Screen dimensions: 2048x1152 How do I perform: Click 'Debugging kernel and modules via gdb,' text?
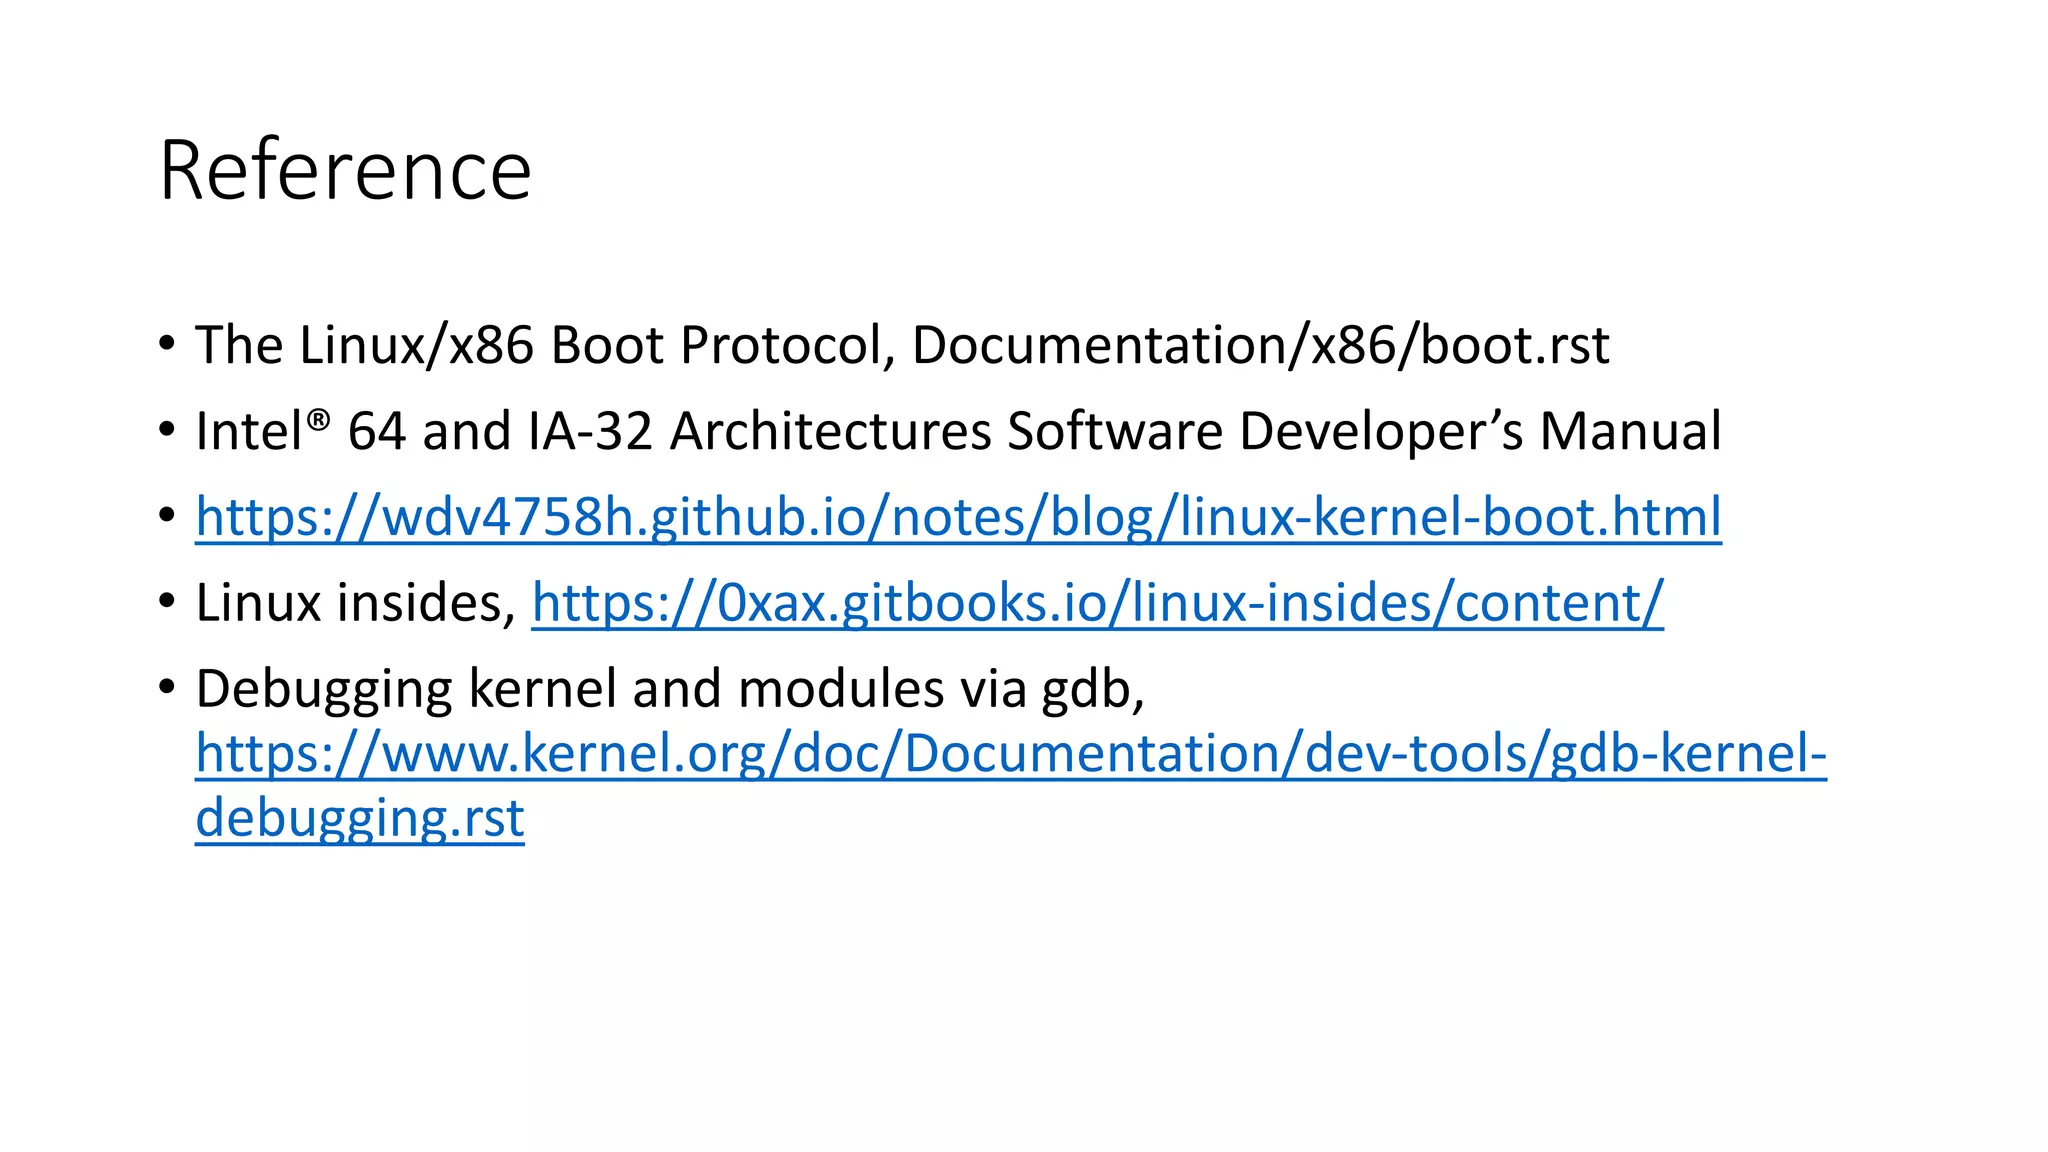pos(670,689)
